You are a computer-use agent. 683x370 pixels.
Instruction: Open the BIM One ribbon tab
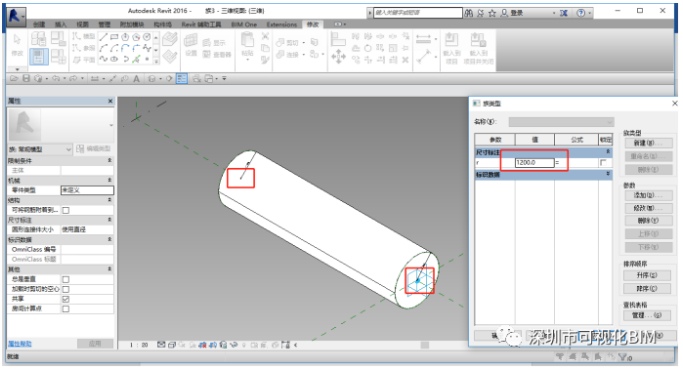pyautogui.click(x=244, y=24)
